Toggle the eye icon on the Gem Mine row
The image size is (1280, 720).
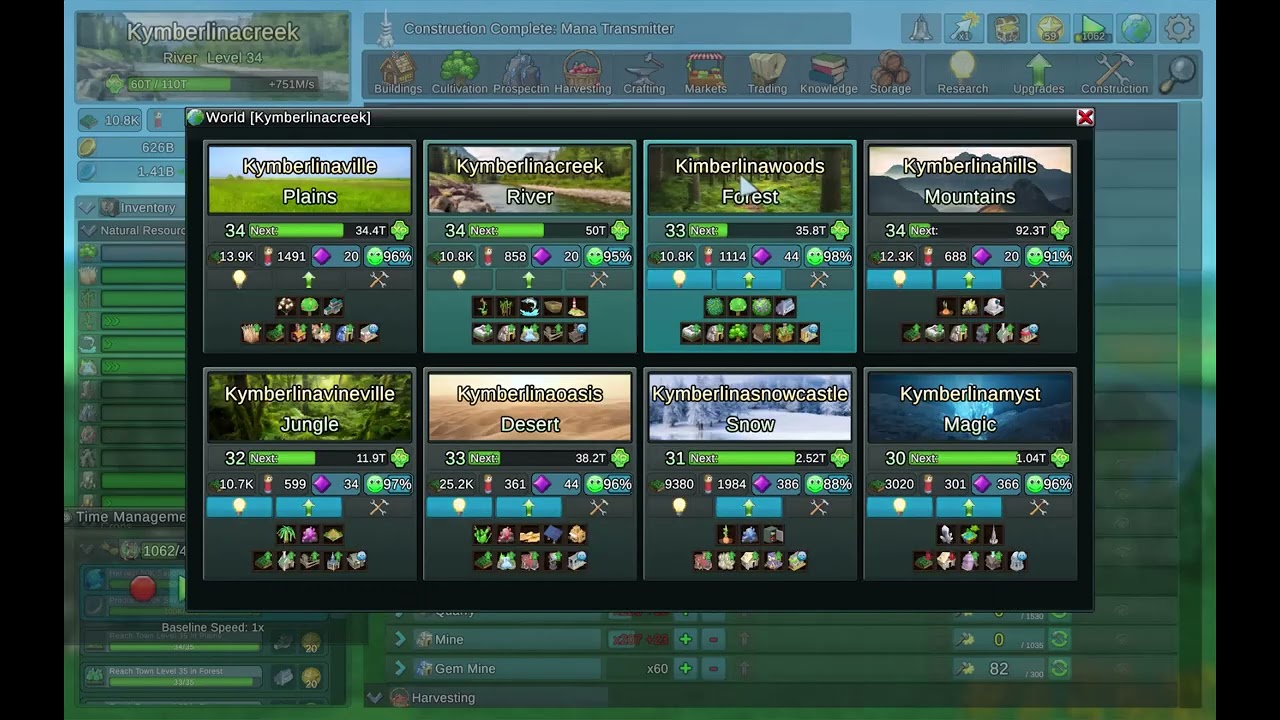tap(1122, 668)
